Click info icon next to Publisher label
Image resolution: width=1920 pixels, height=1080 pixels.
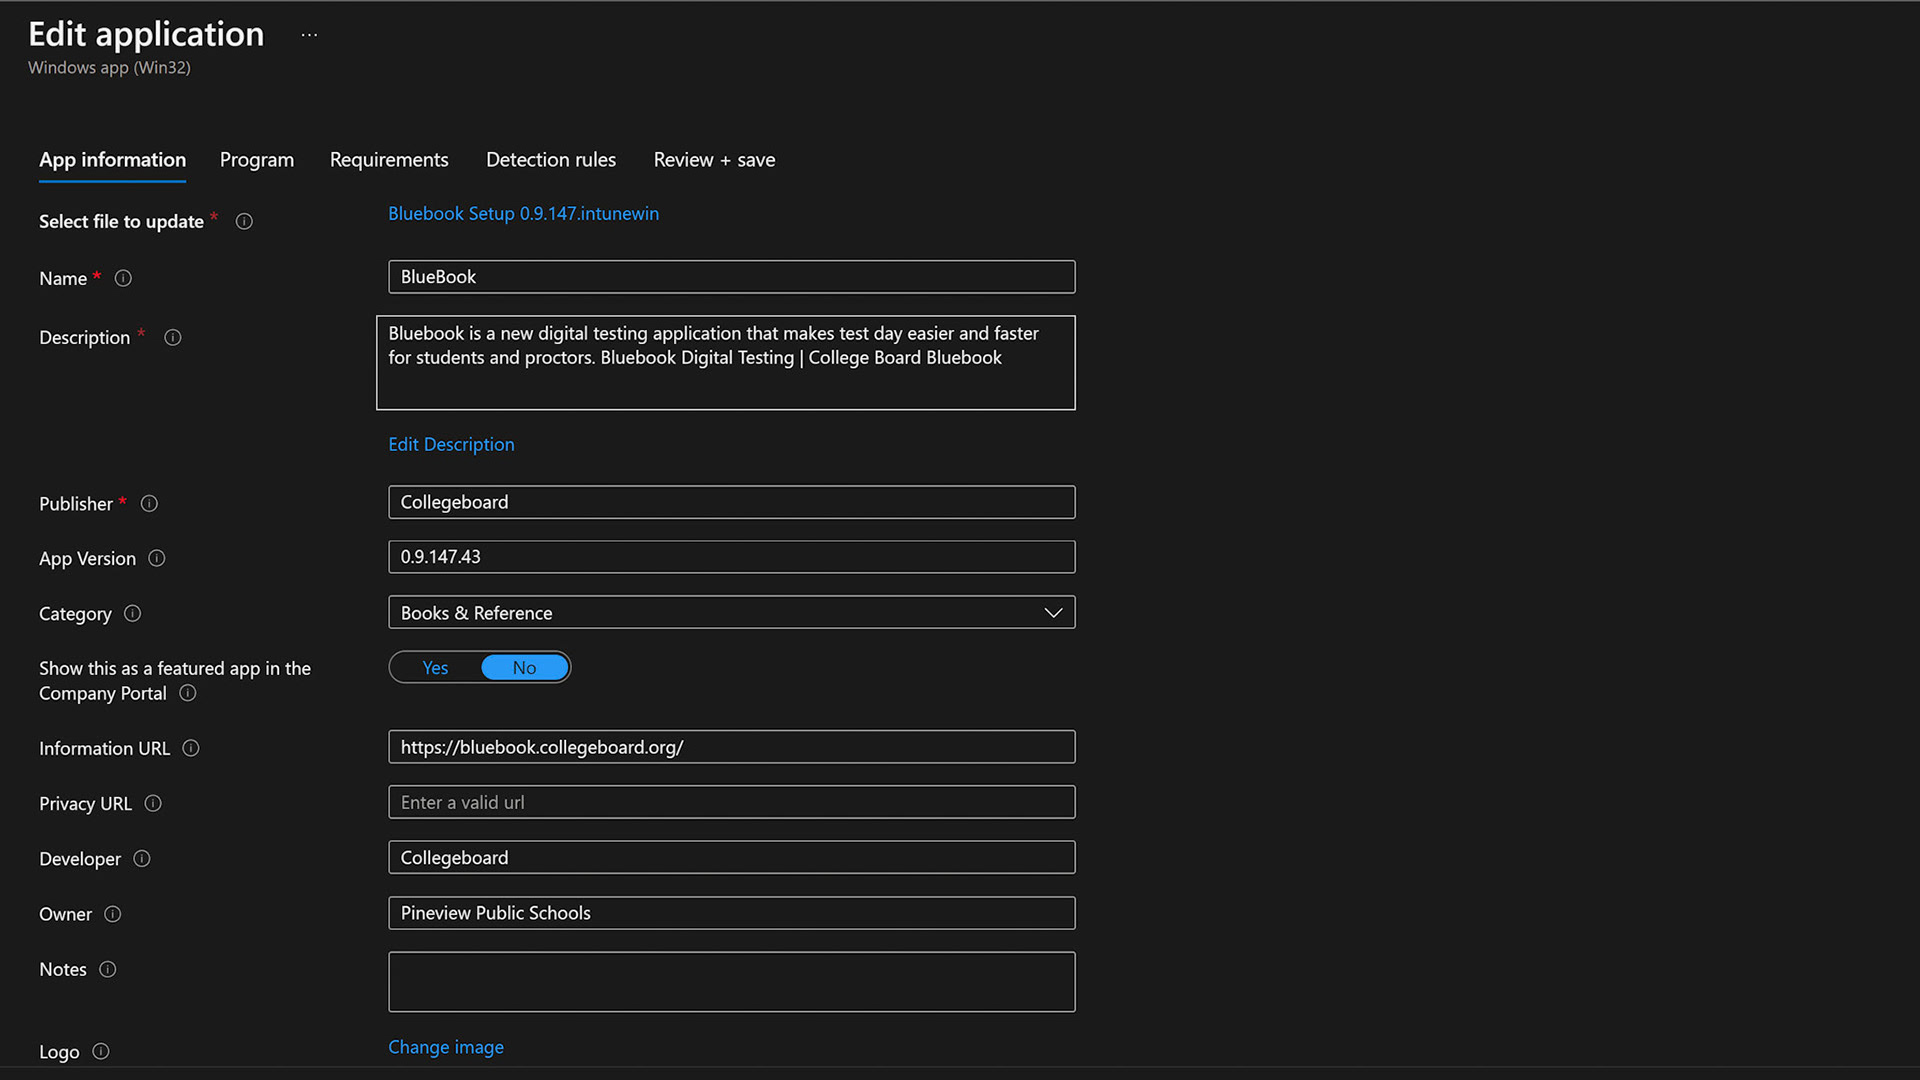149,504
